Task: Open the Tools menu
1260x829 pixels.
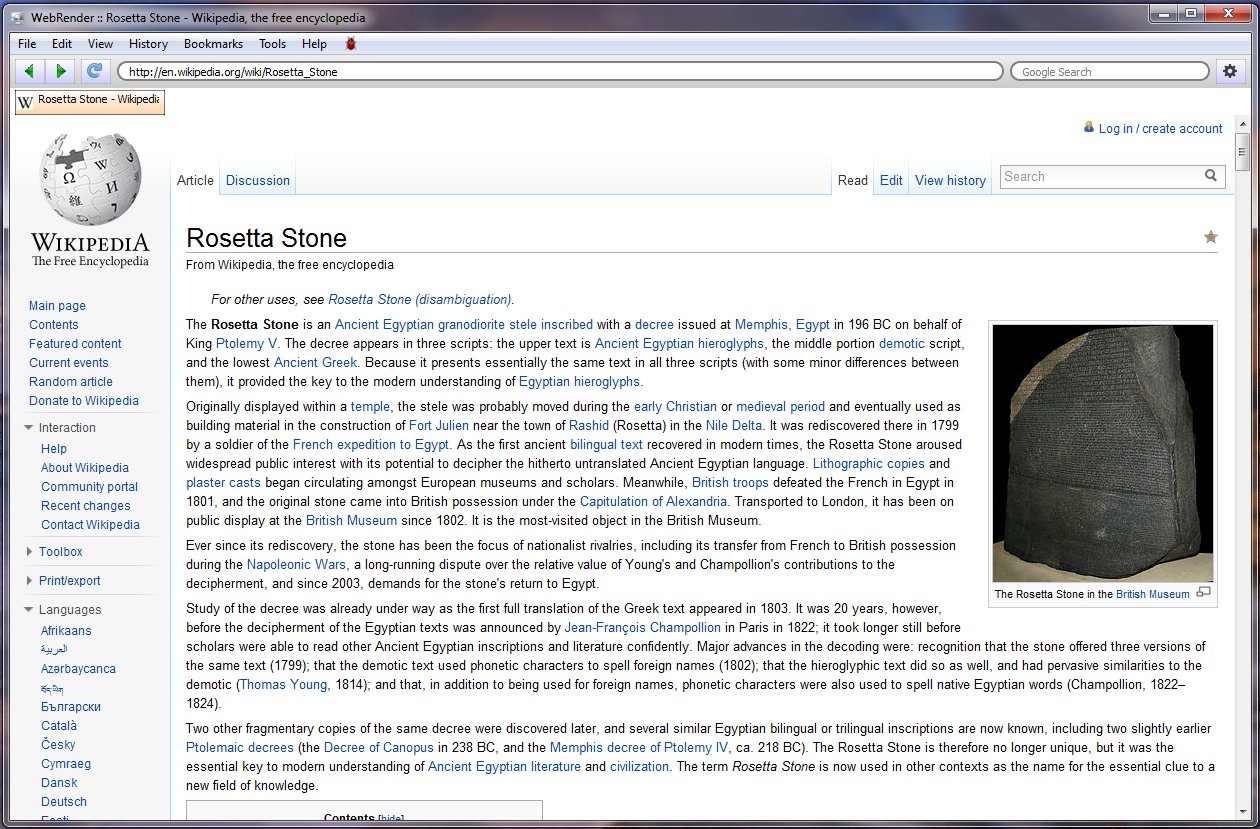Action: point(272,44)
